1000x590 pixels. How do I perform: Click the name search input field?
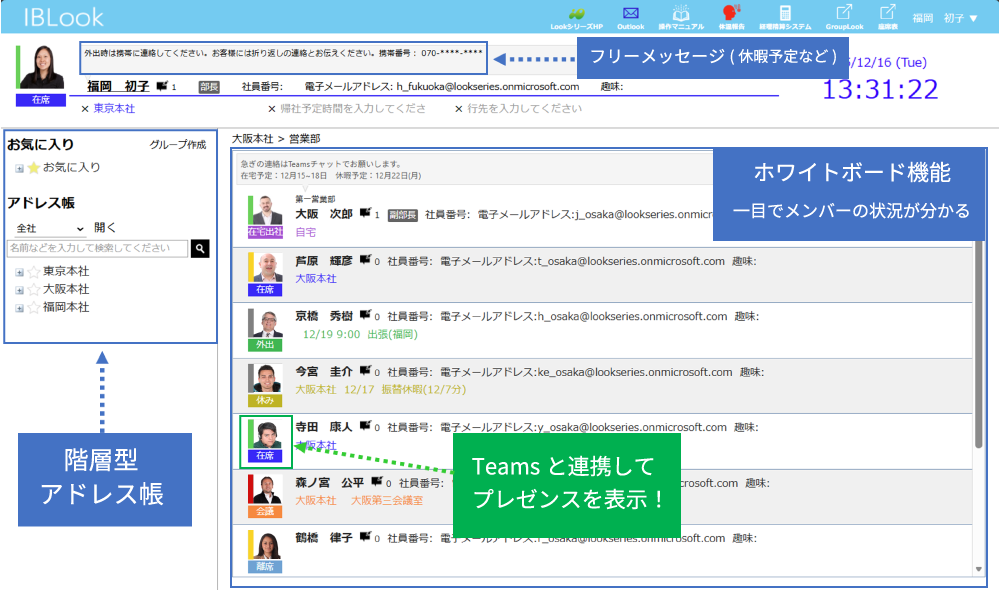point(97,248)
